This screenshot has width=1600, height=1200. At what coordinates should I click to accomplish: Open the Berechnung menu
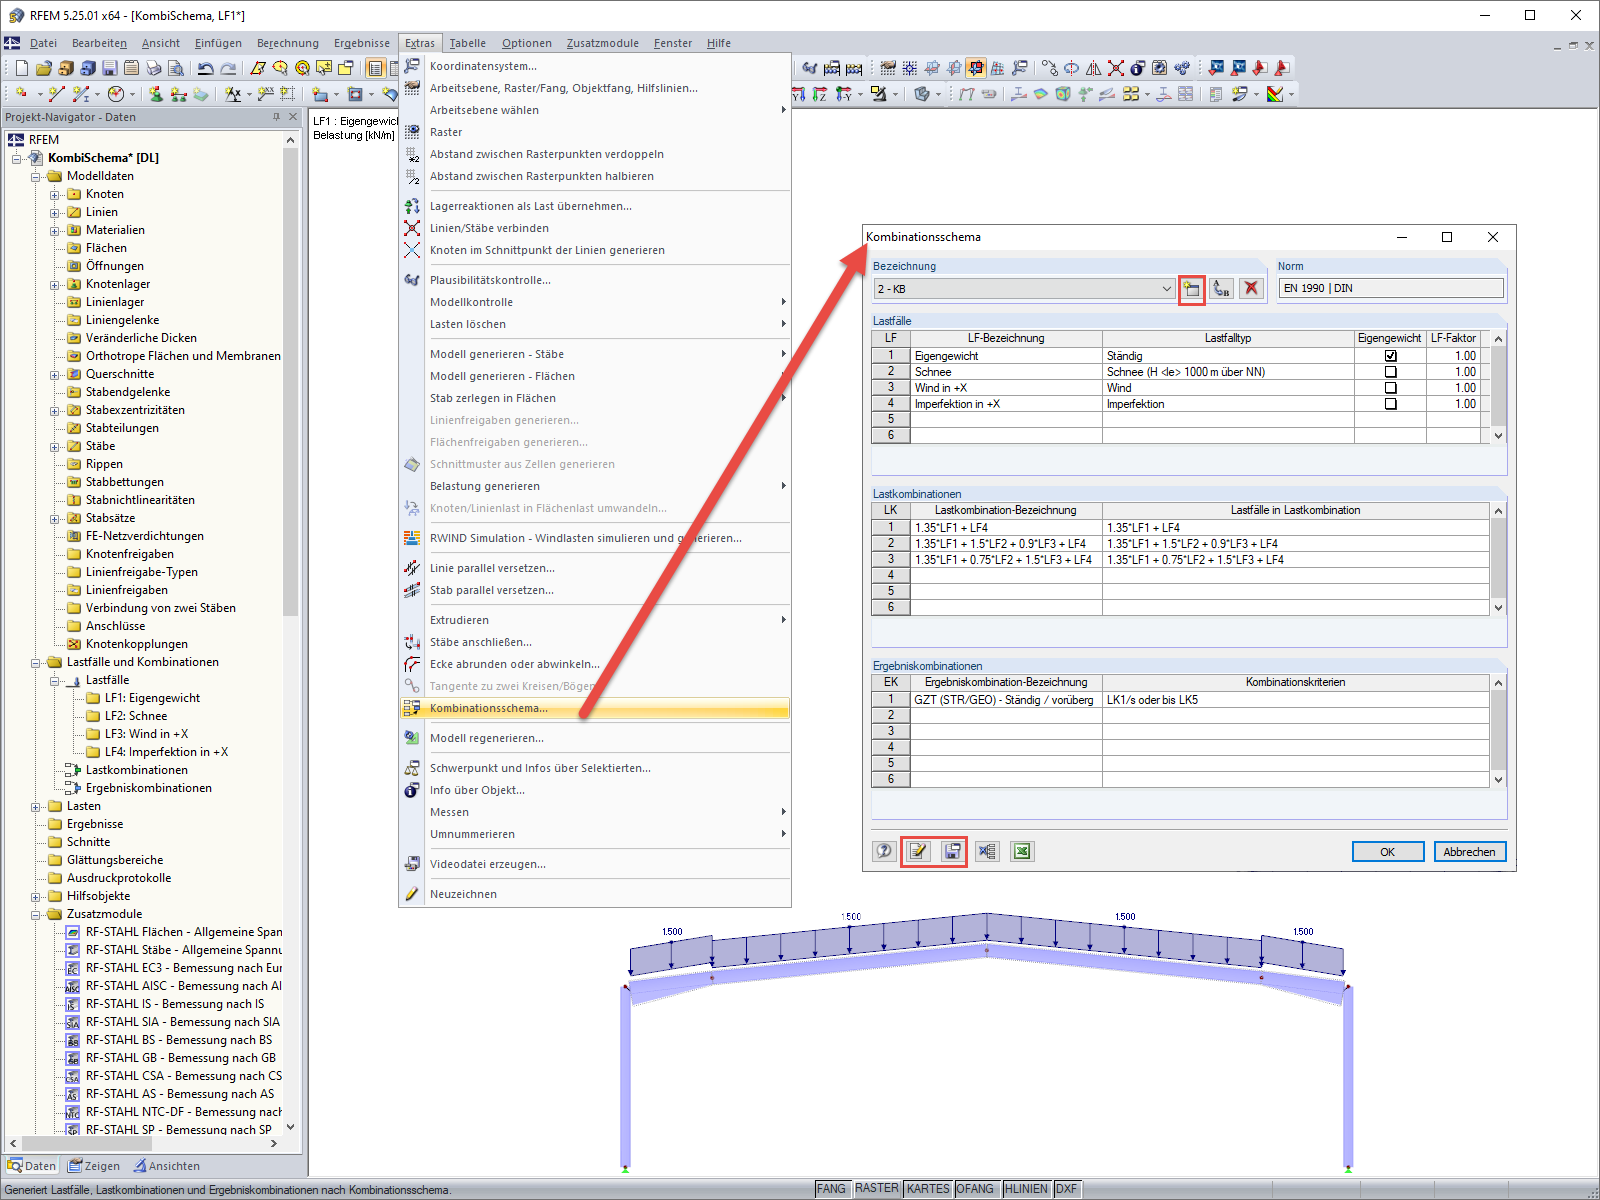pyautogui.click(x=288, y=43)
